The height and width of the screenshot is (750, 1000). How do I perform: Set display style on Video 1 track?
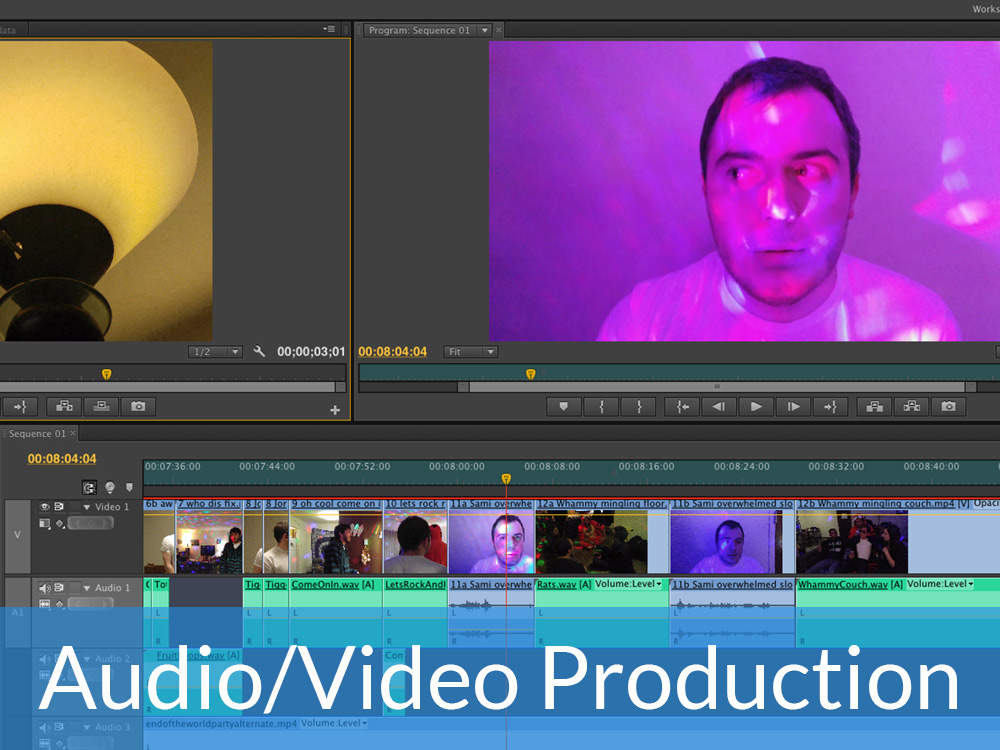[x=45, y=524]
